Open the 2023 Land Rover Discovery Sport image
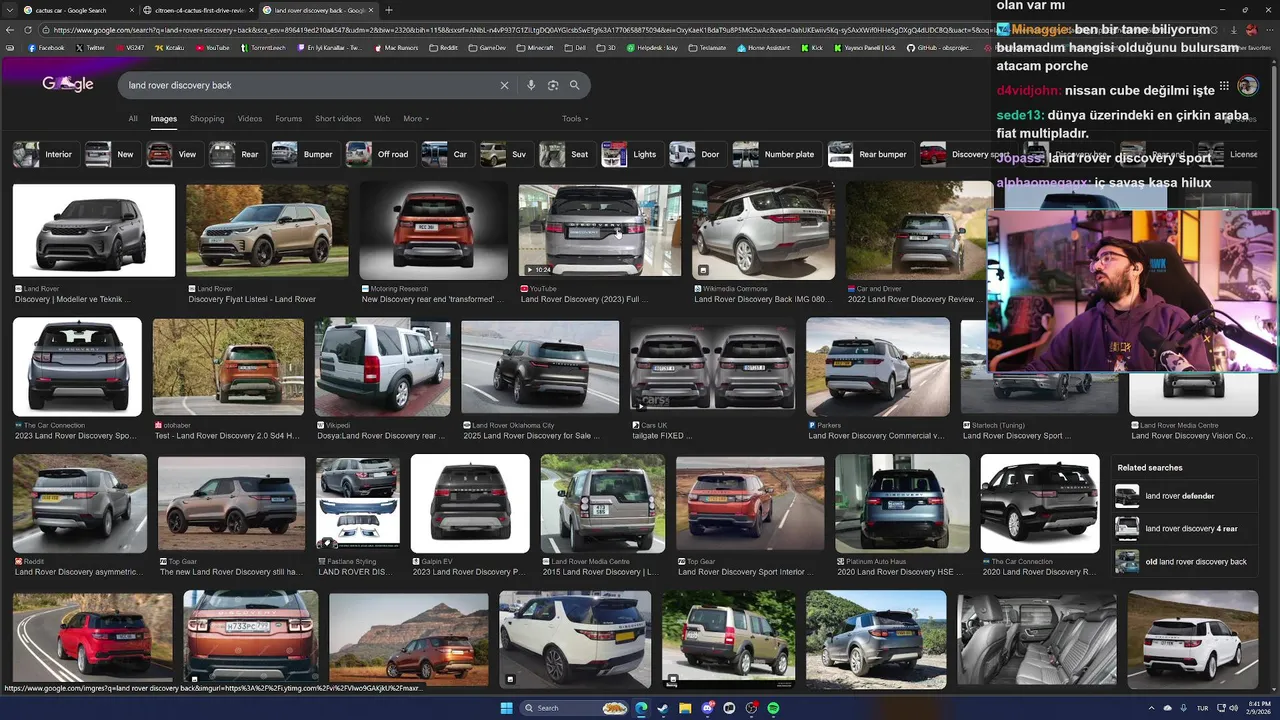The height and width of the screenshot is (720, 1280). point(77,366)
